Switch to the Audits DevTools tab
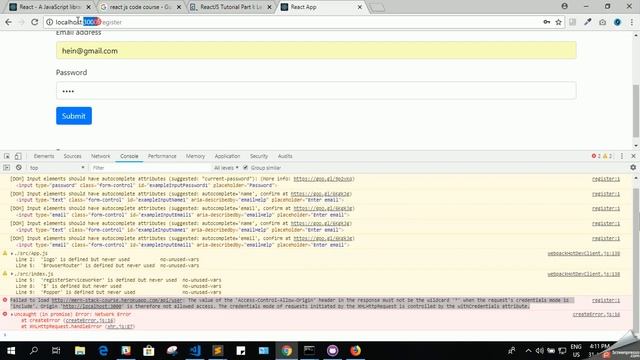Screen dimensions: 640x360 pos(285,156)
